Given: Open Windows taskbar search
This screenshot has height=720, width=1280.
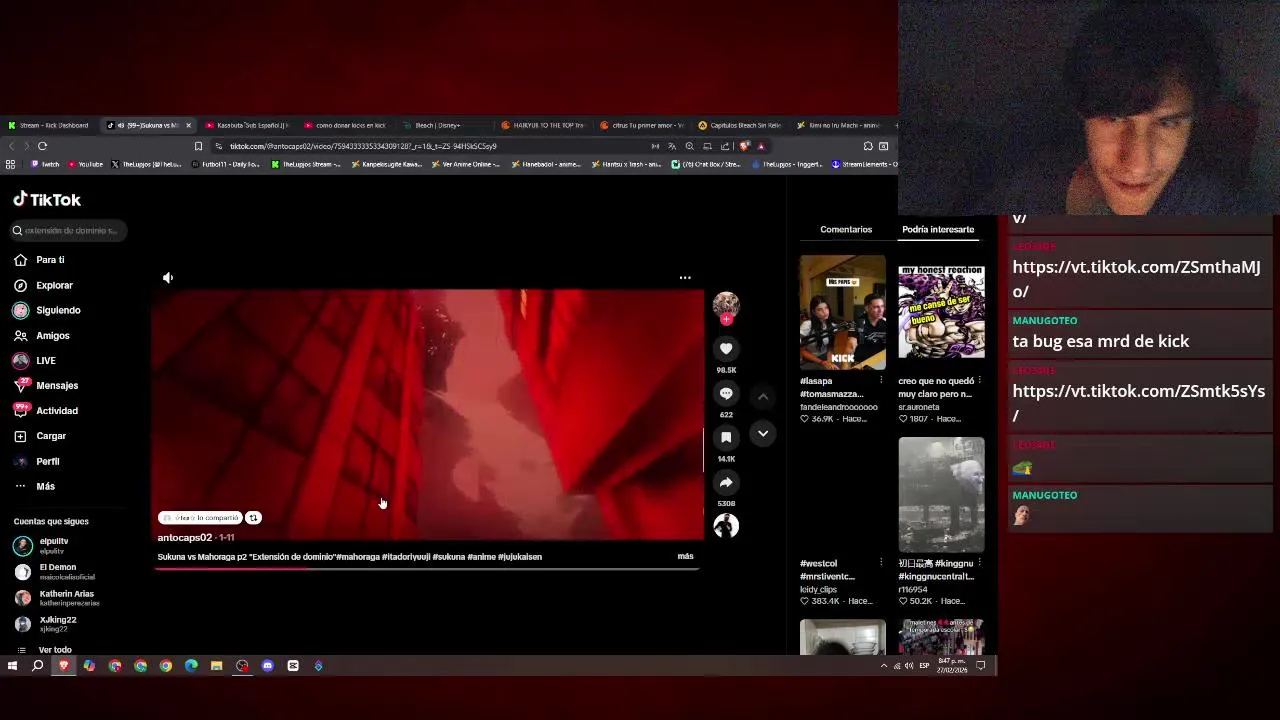Looking at the screenshot, I should point(38,666).
